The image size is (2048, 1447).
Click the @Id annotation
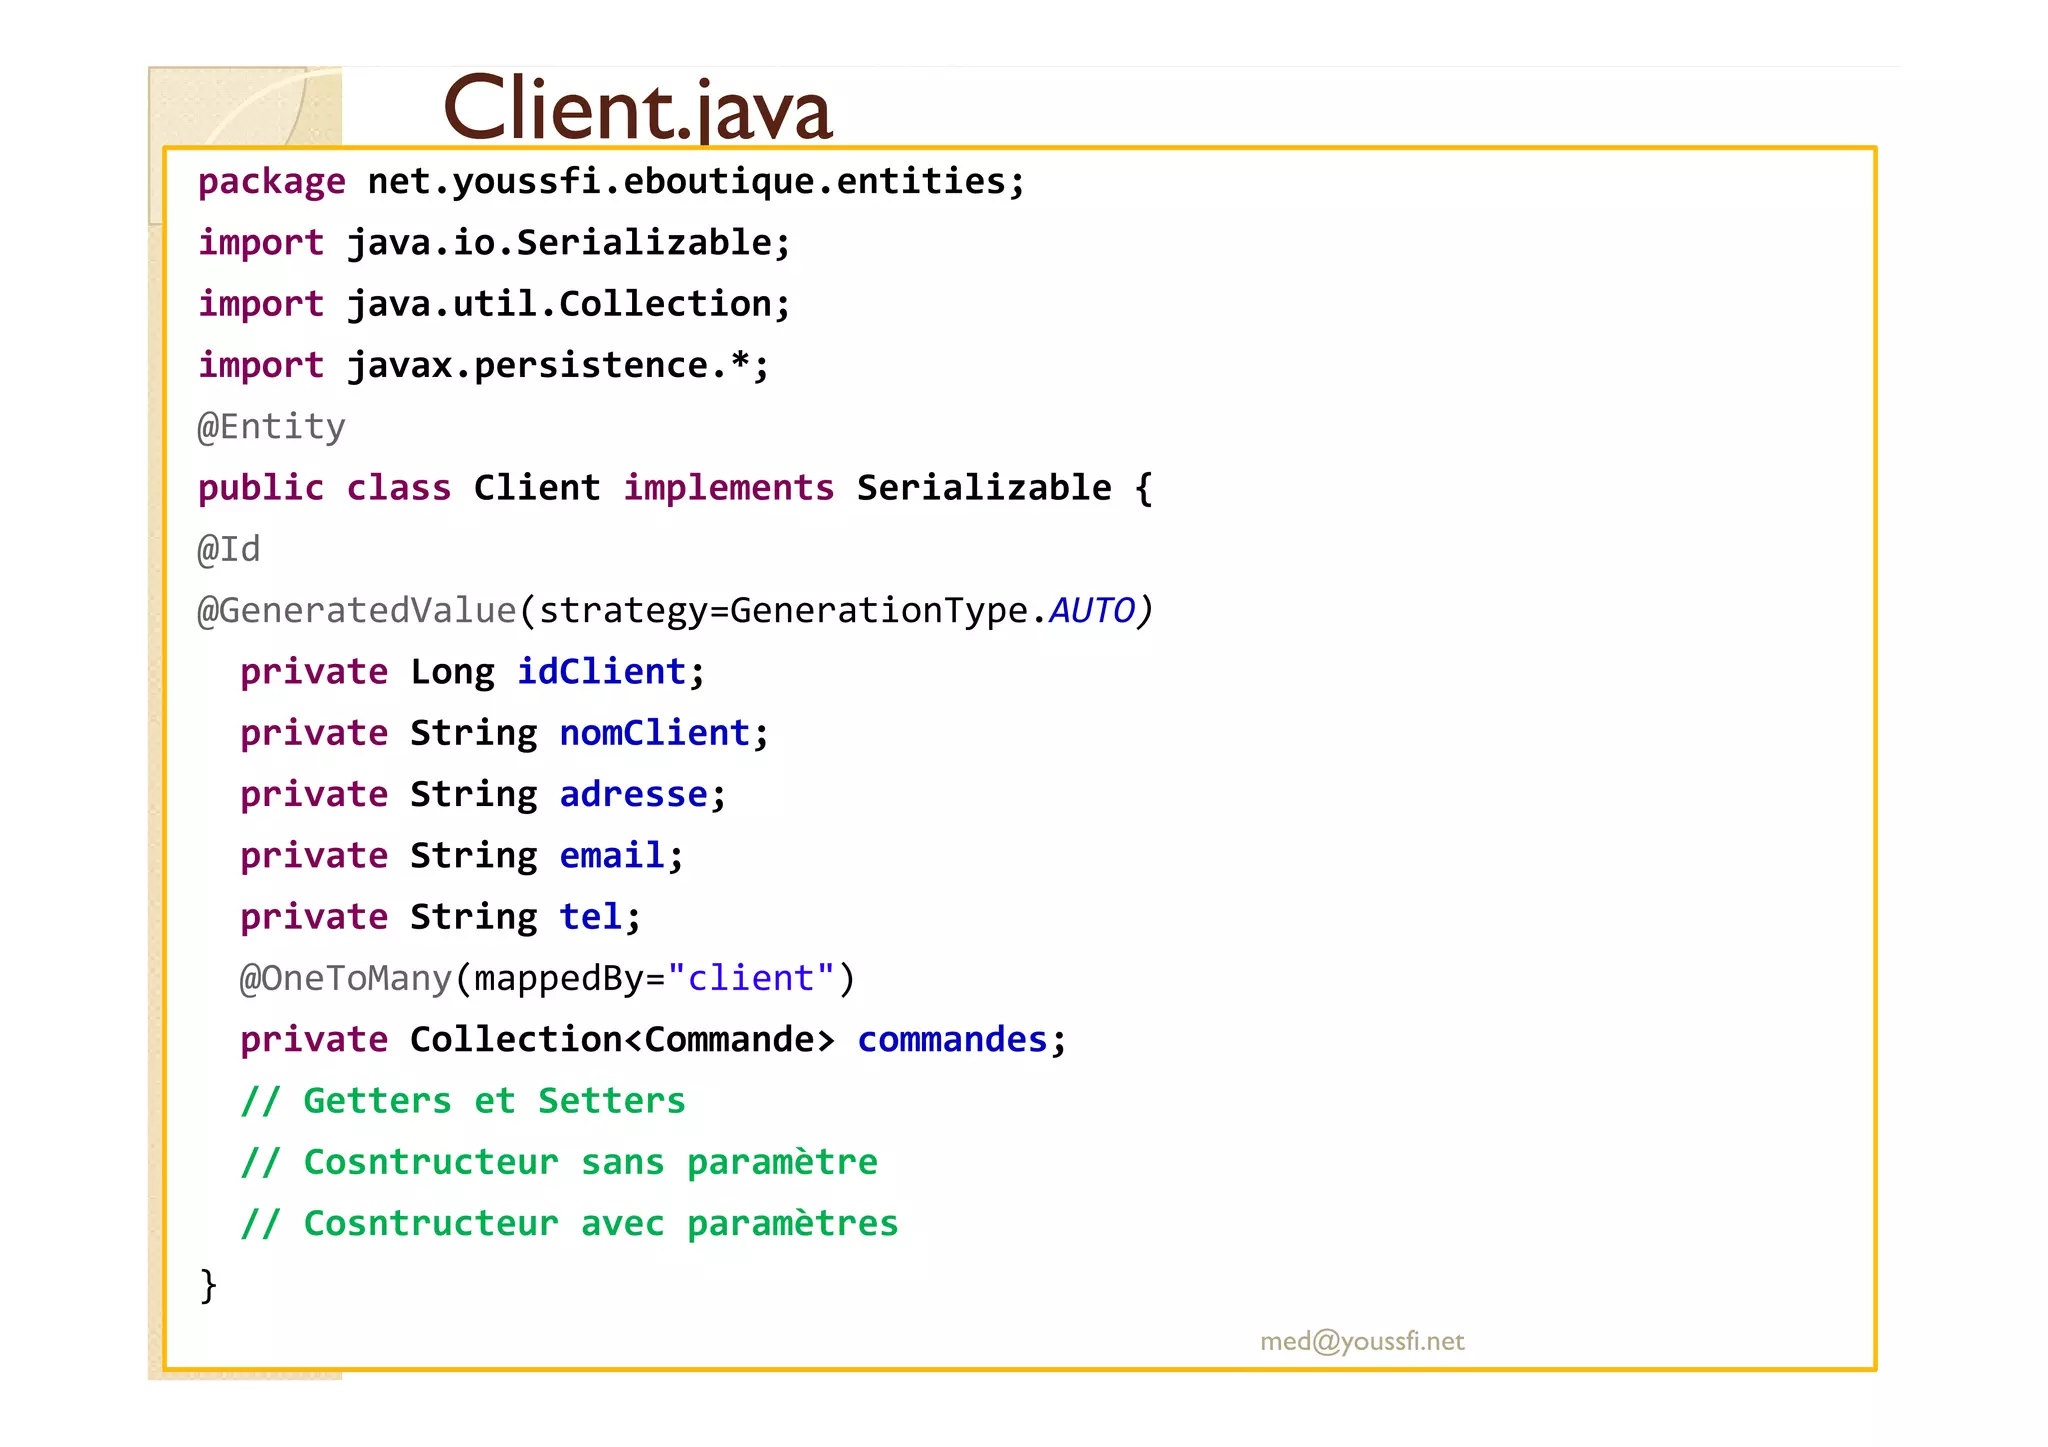coord(229,549)
